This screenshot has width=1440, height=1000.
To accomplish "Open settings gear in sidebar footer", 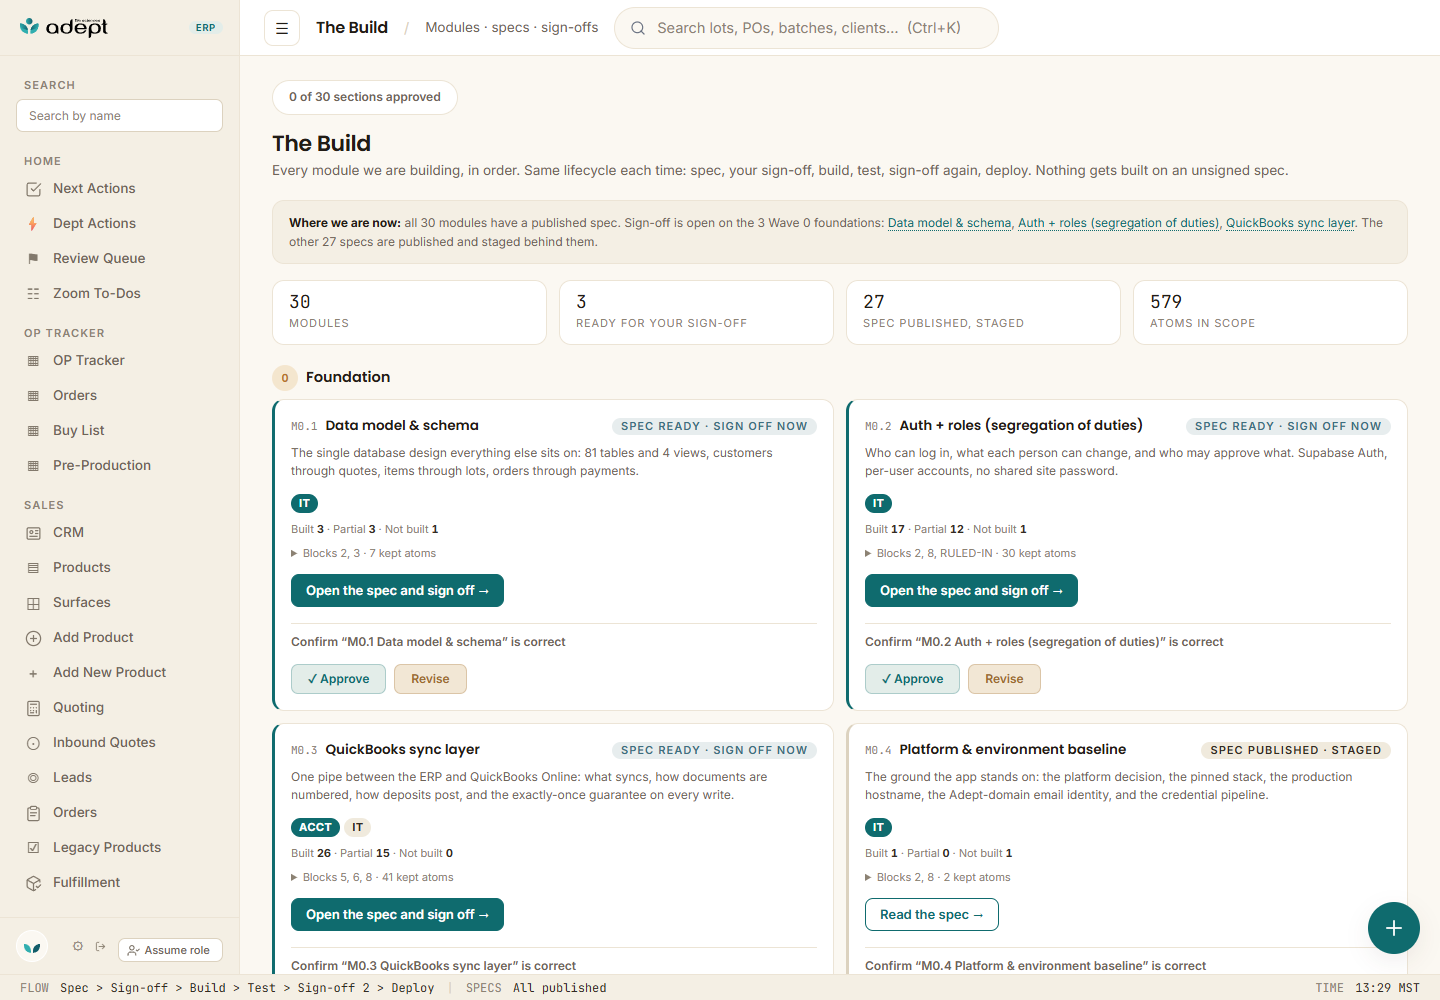I will click(x=78, y=946).
